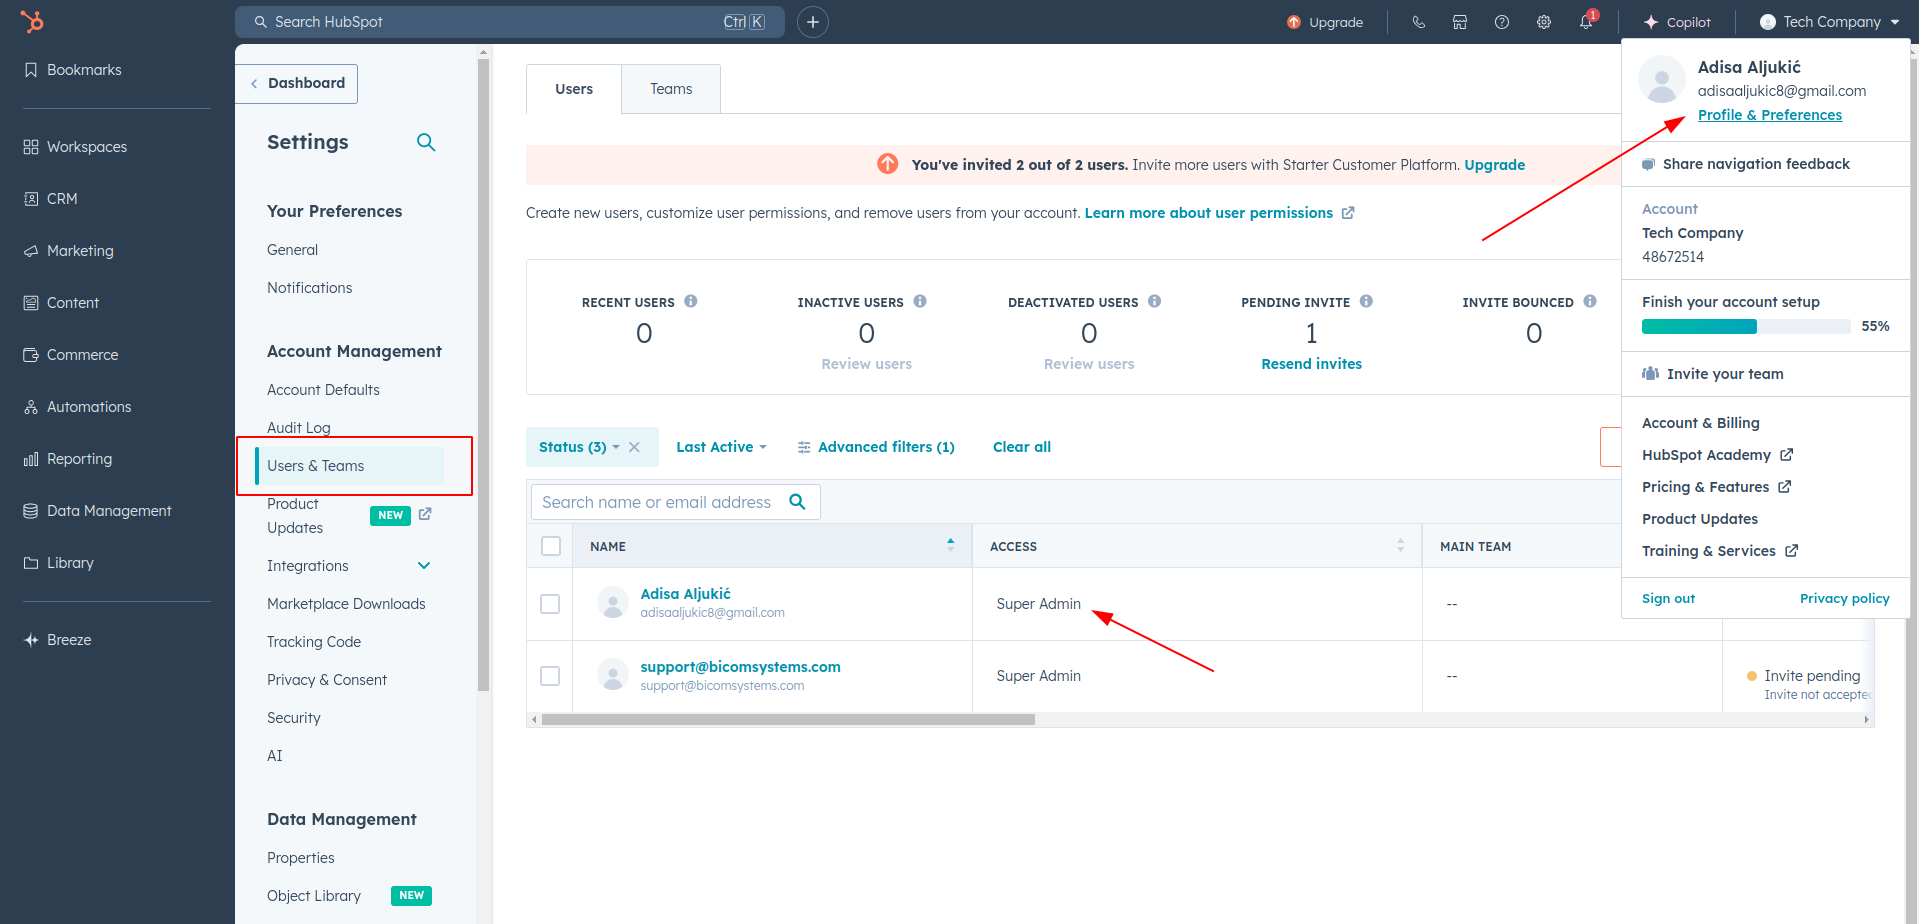Screen dimensions: 1919x924
Task: Click the account setup progress bar
Action: pyautogui.click(x=1745, y=326)
